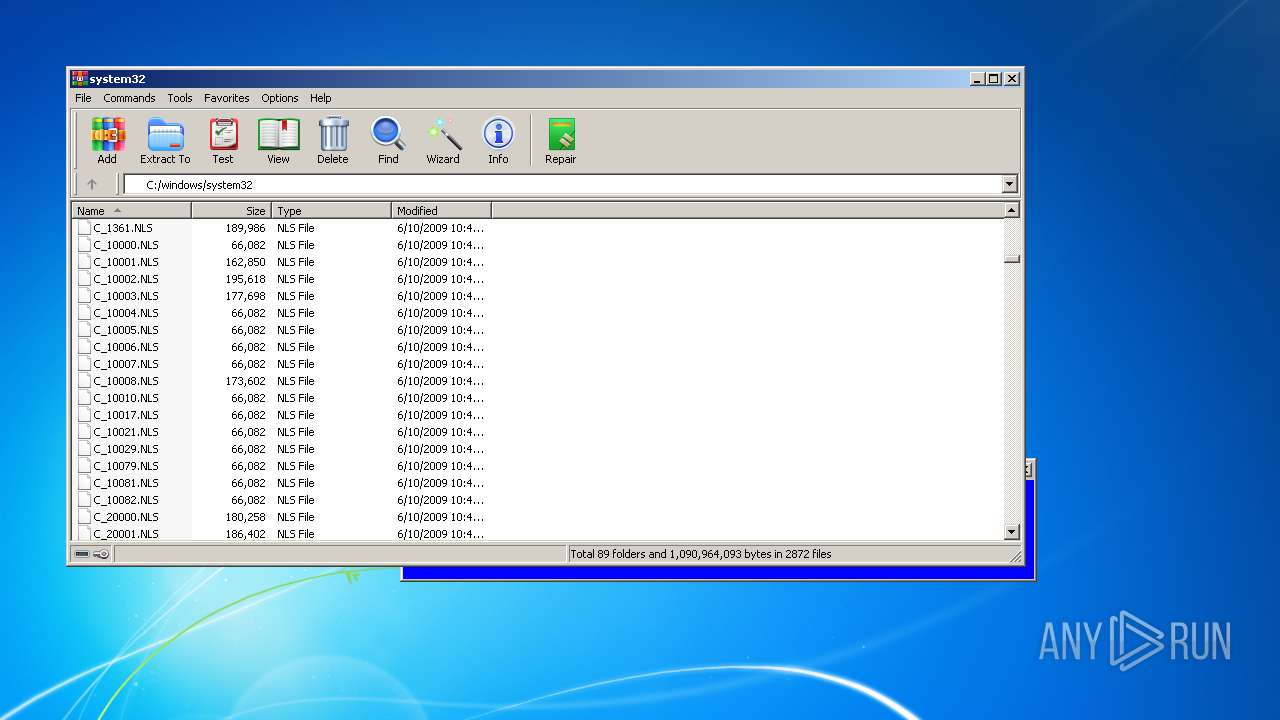Open the Help menu
The image size is (1280, 720).
(x=320, y=98)
